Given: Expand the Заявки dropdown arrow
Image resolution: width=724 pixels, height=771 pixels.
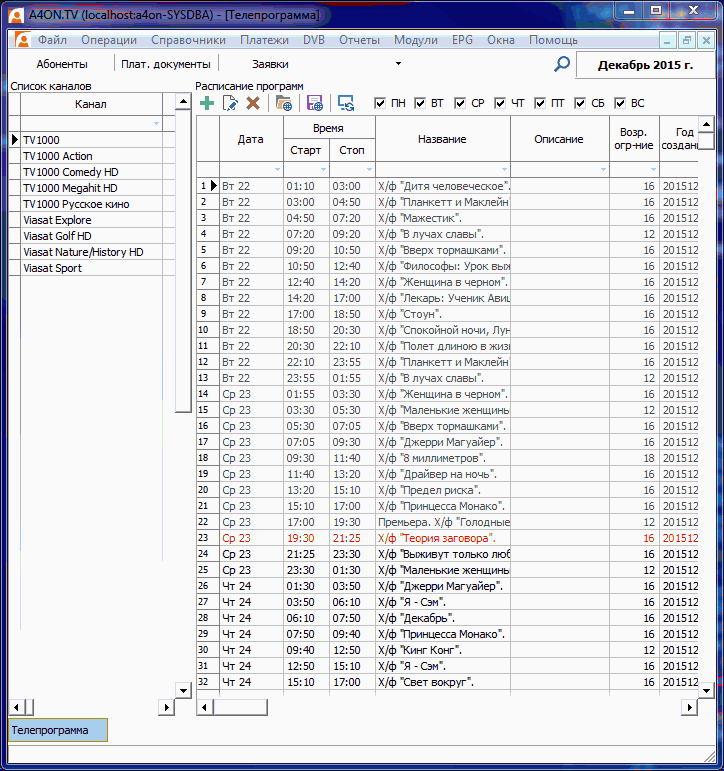Looking at the screenshot, I should (x=399, y=64).
